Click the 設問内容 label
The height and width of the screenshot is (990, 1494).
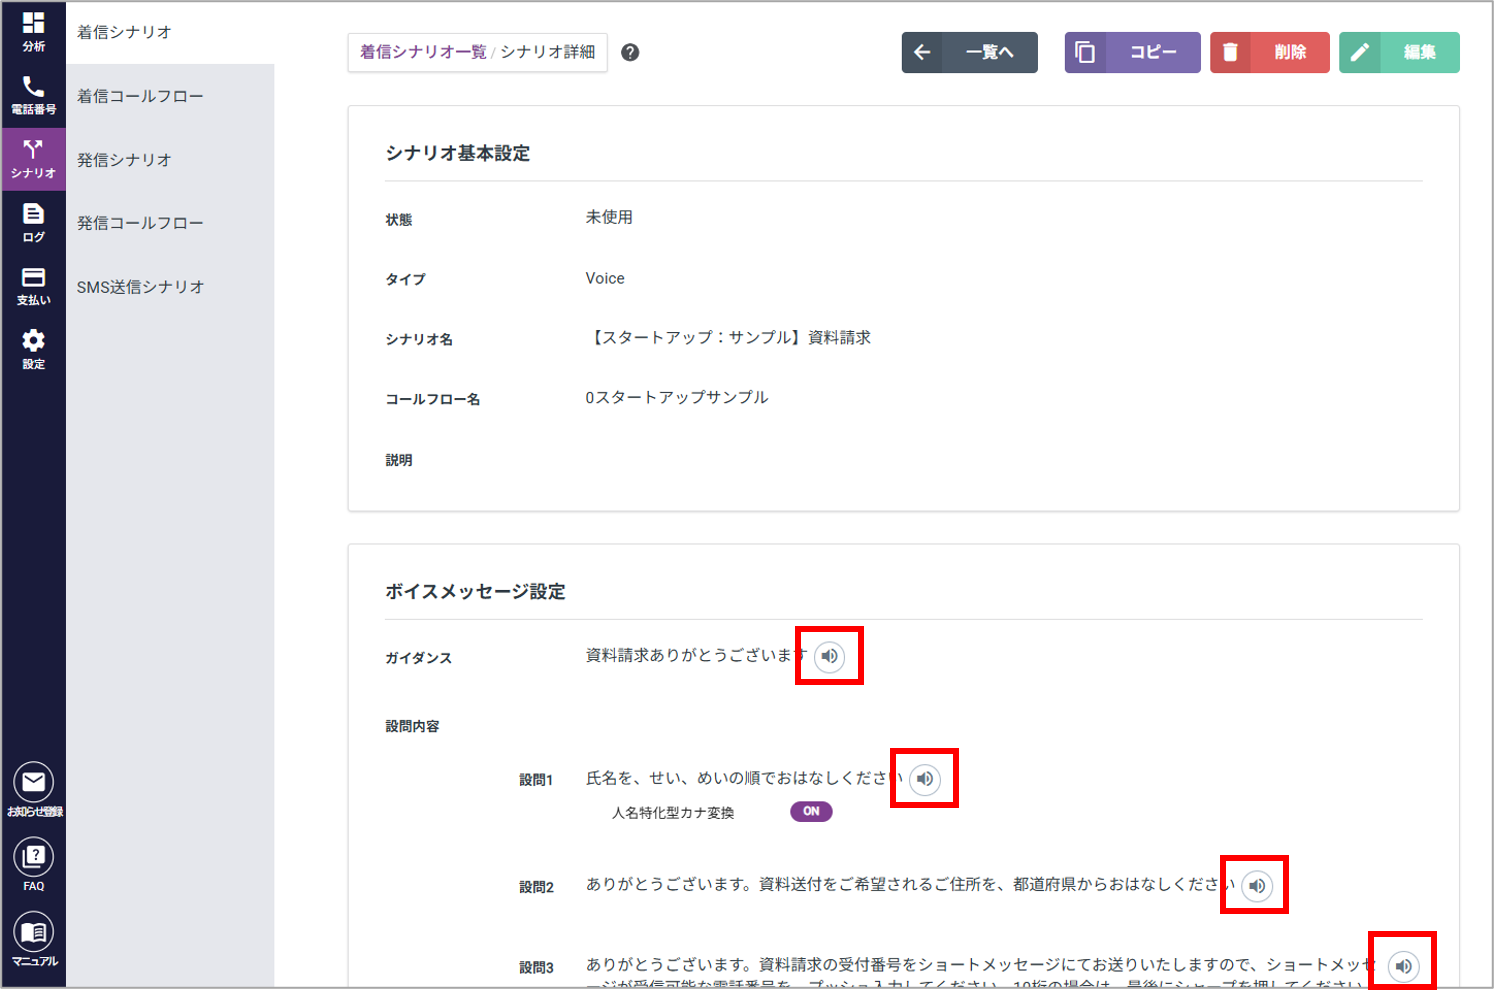pyautogui.click(x=412, y=726)
